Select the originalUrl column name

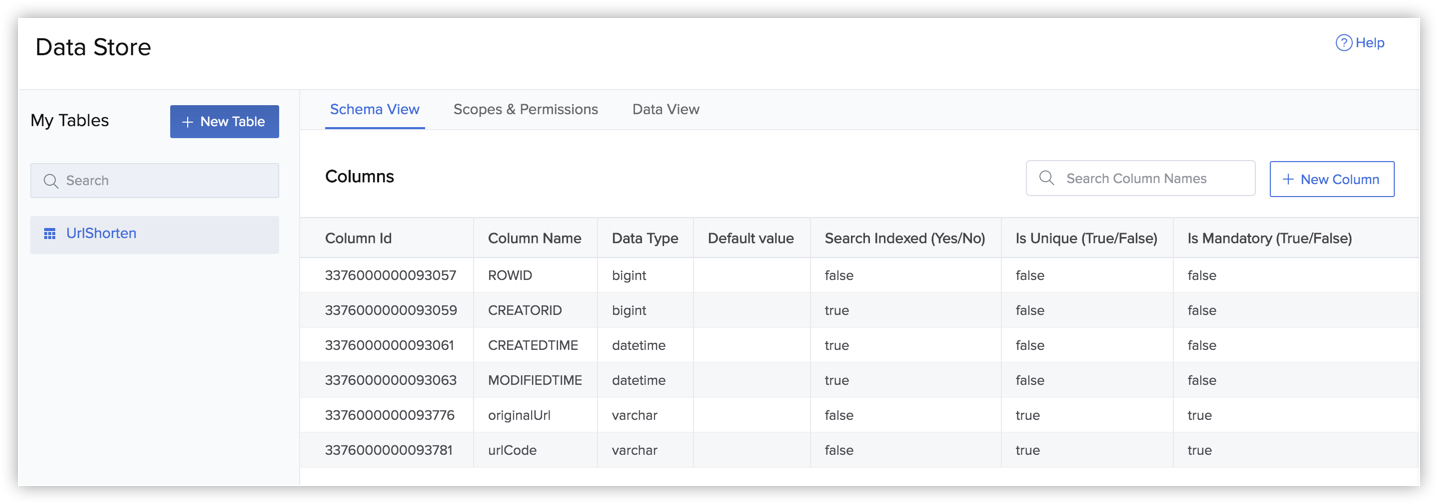tap(519, 415)
